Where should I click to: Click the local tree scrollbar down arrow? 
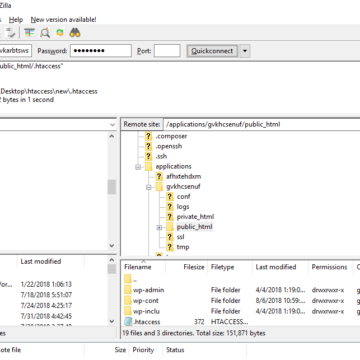[112, 246]
